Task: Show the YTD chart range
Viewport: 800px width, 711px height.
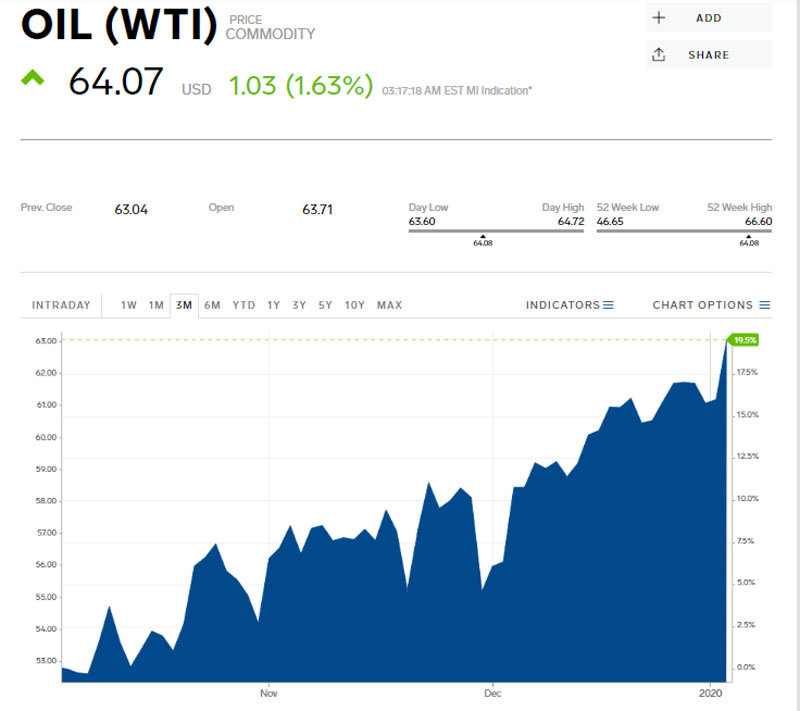Action: tap(244, 305)
